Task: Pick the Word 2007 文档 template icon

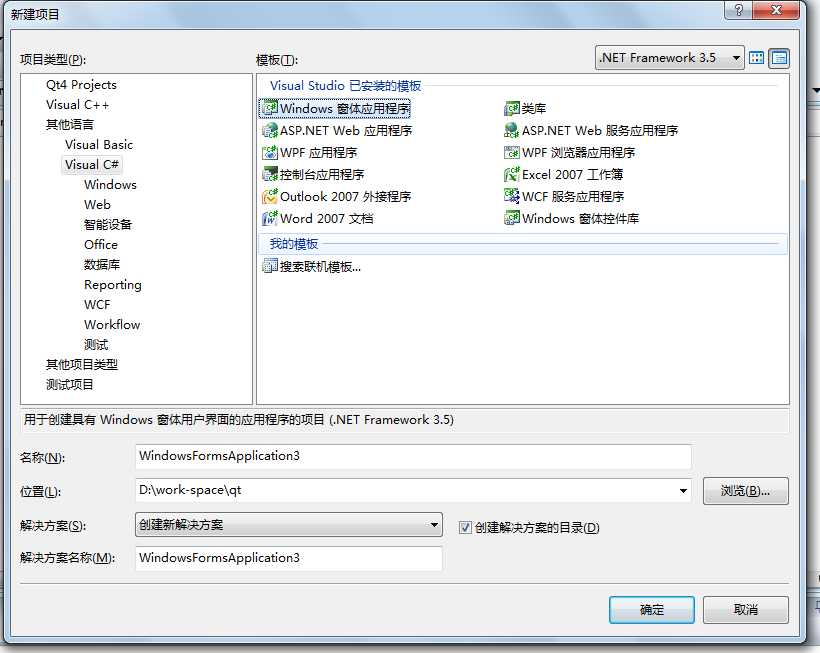Action: tap(270, 219)
